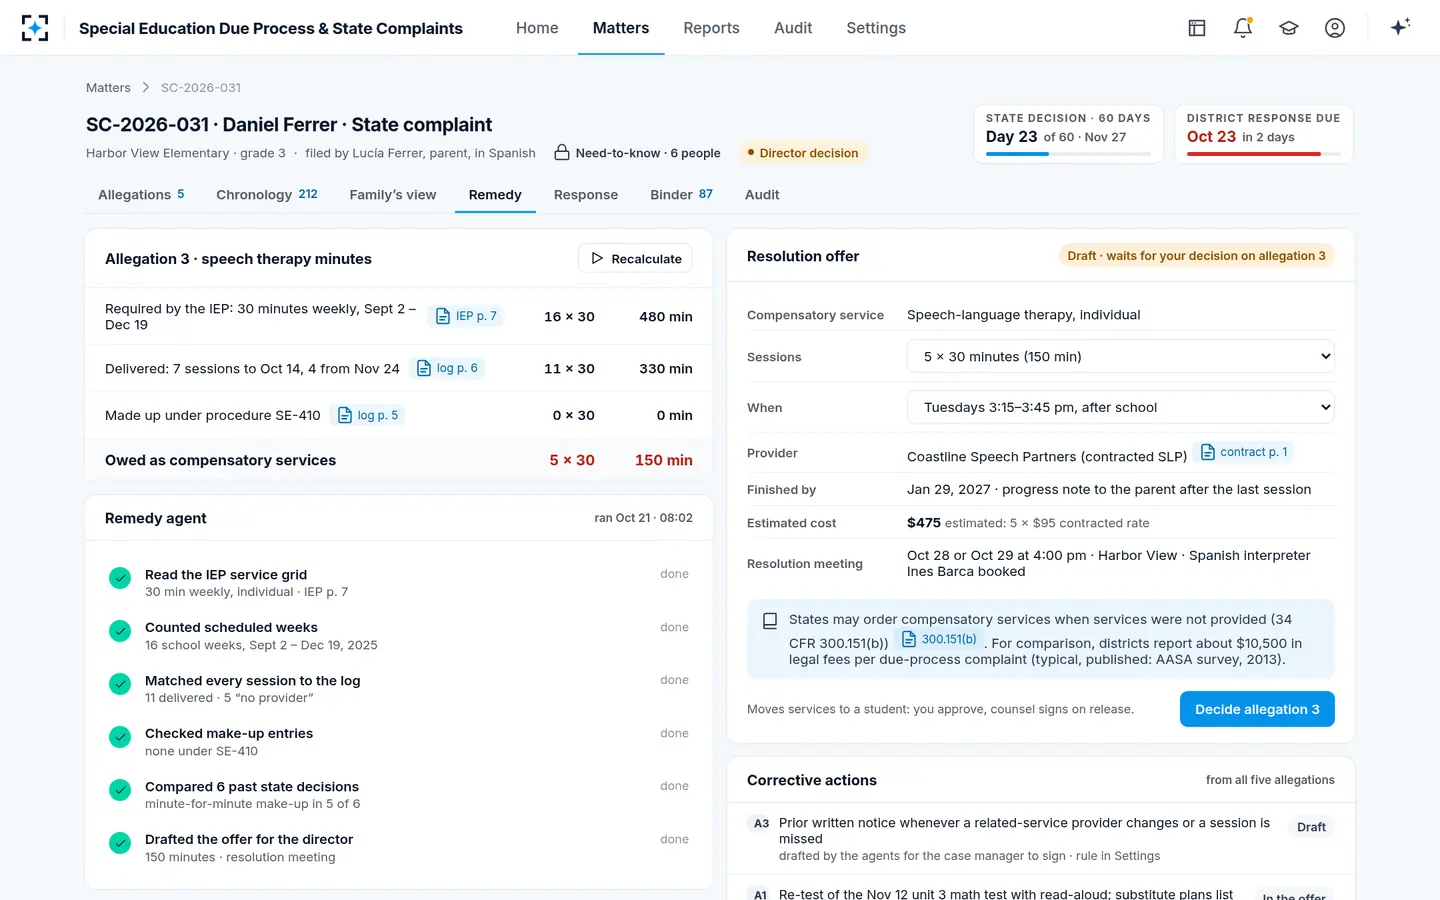Click the green check for Read the IEP service grid
This screenshot has width=1440, height=900.
tap(120, 578)
